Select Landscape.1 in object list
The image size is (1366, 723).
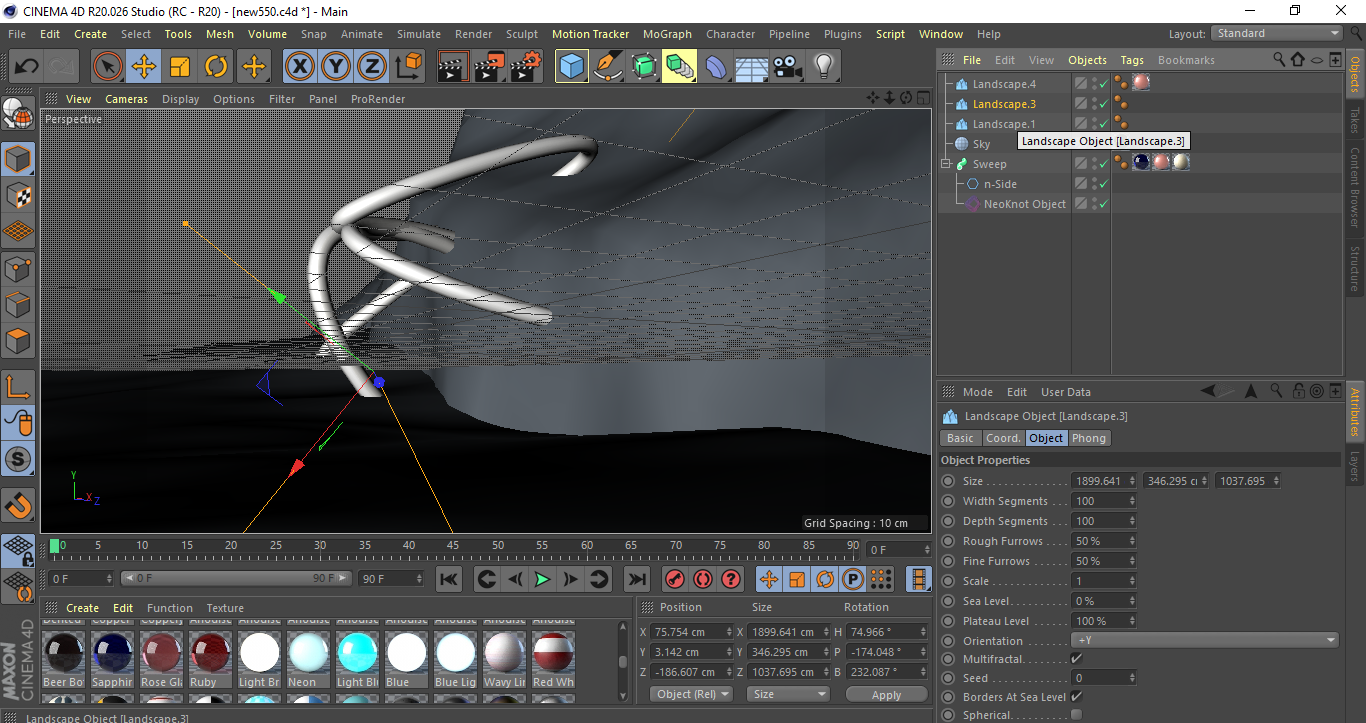(x=1004, y=124)
